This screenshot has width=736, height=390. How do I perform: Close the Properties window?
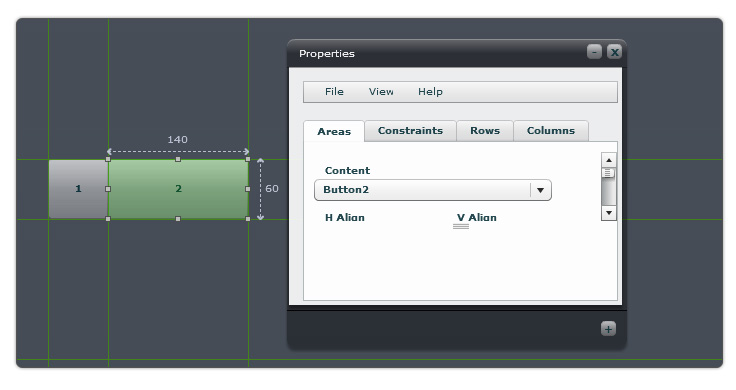(614, 52)
